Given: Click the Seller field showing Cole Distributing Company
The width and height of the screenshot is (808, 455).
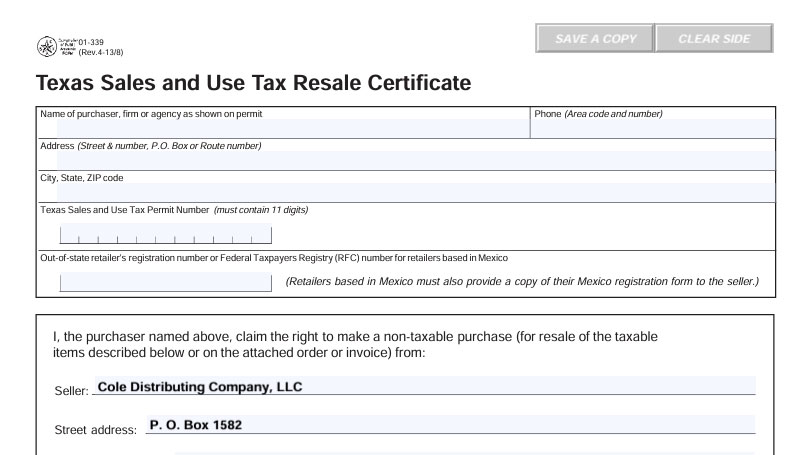Looking at the screenshot, I should pos(425,386).
